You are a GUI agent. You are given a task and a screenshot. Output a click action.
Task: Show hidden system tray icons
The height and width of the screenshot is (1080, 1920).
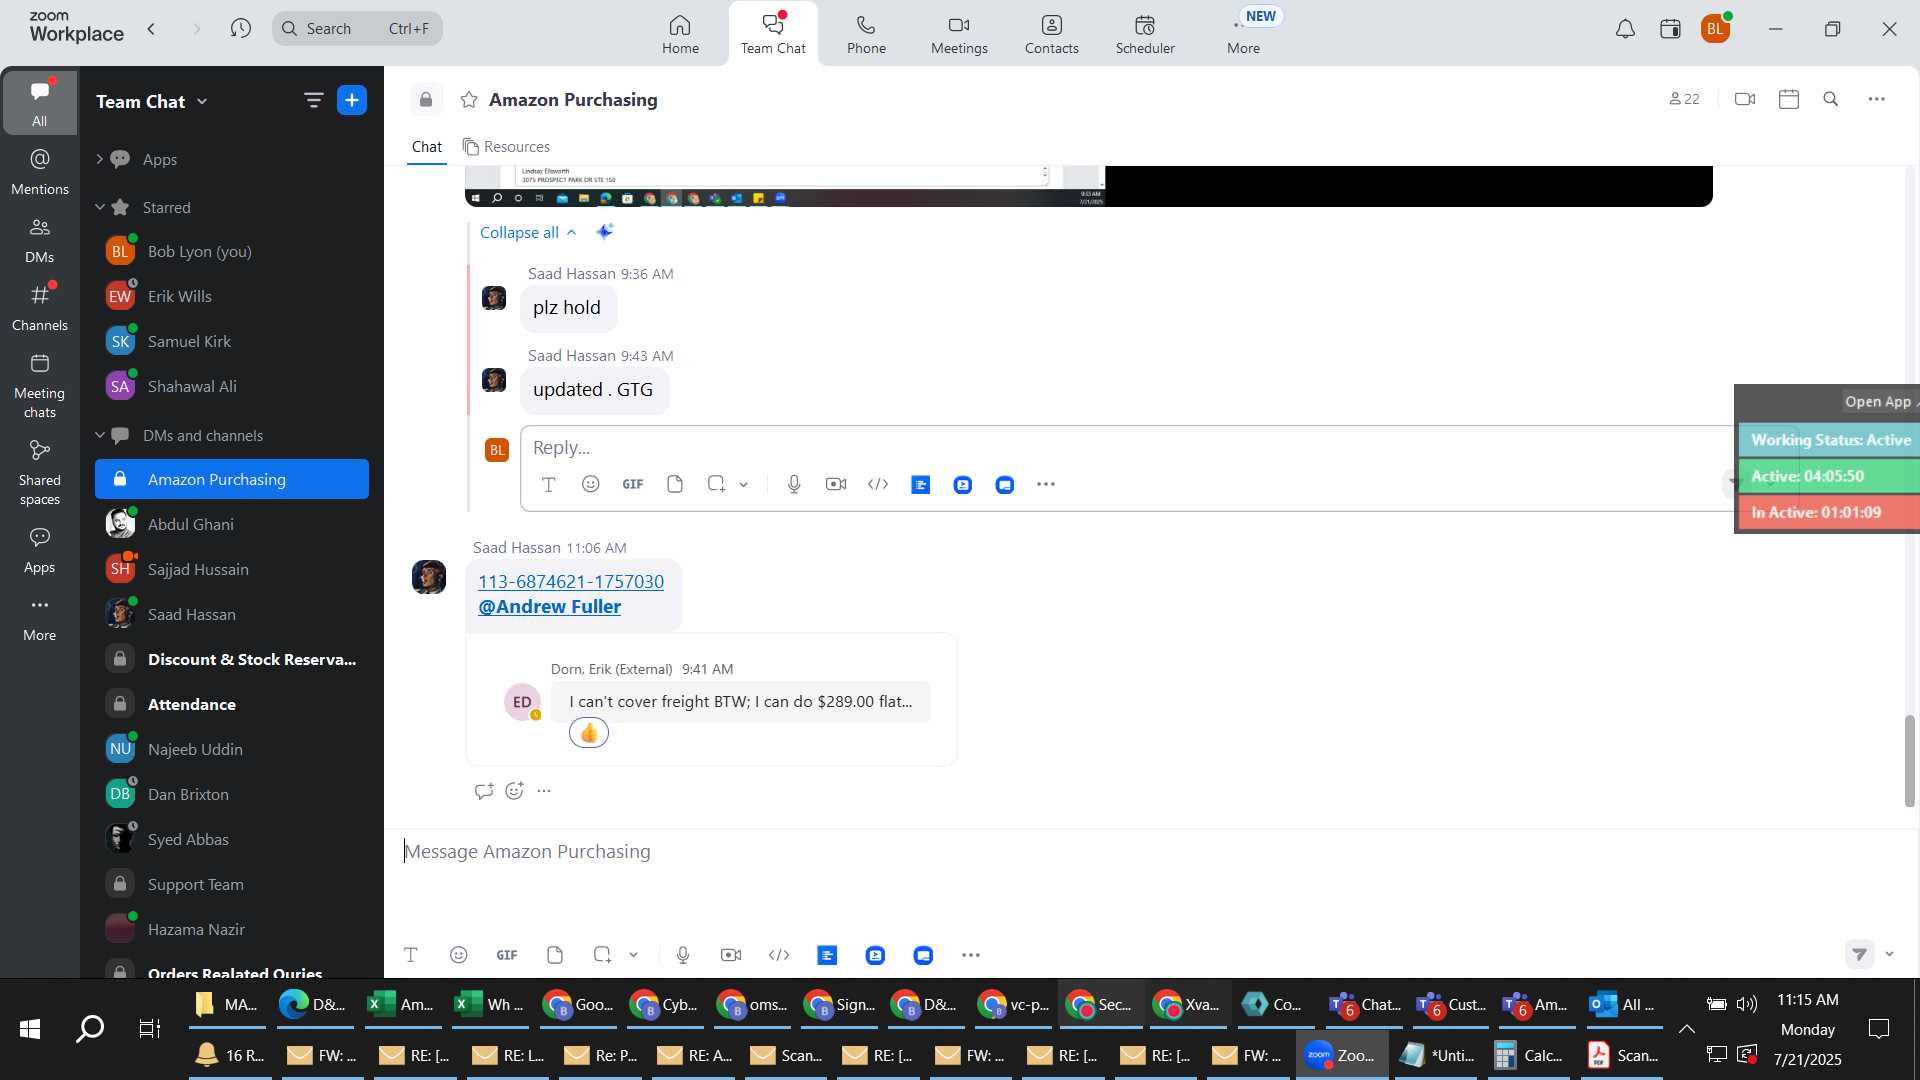(x=1686, y=1028)
